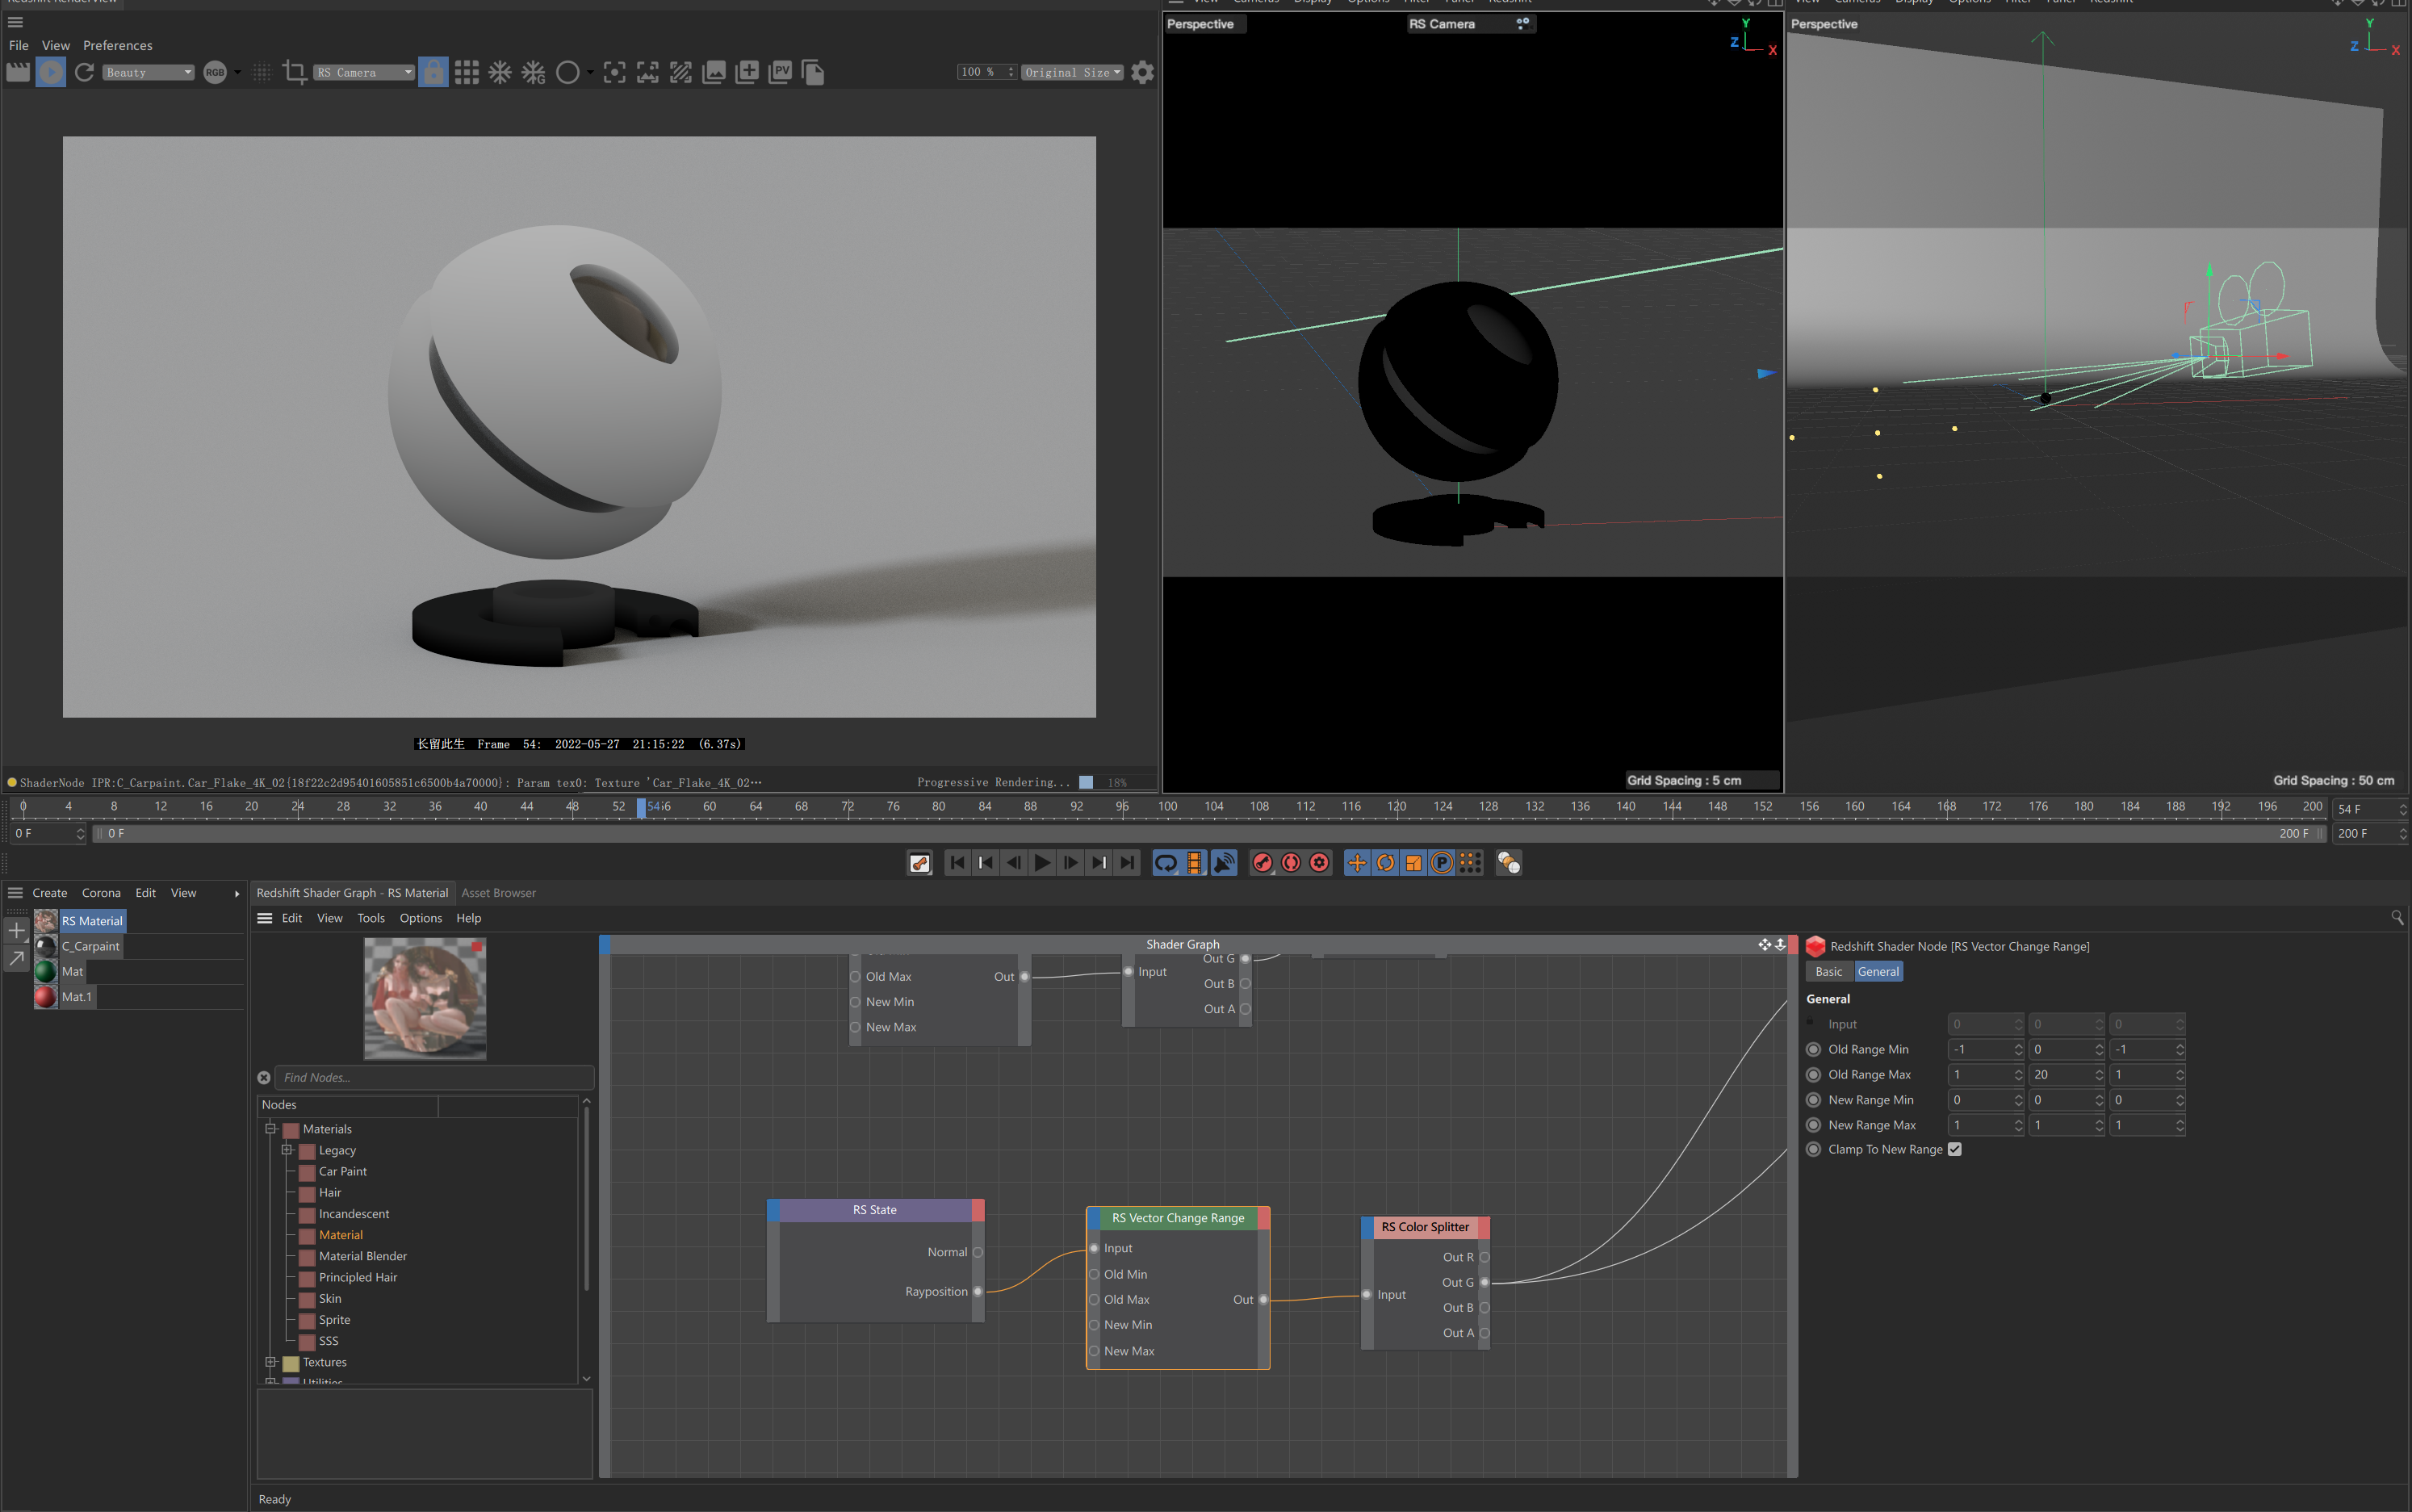Play the animation forward

pyautogui.click(x=1042, y=863)
